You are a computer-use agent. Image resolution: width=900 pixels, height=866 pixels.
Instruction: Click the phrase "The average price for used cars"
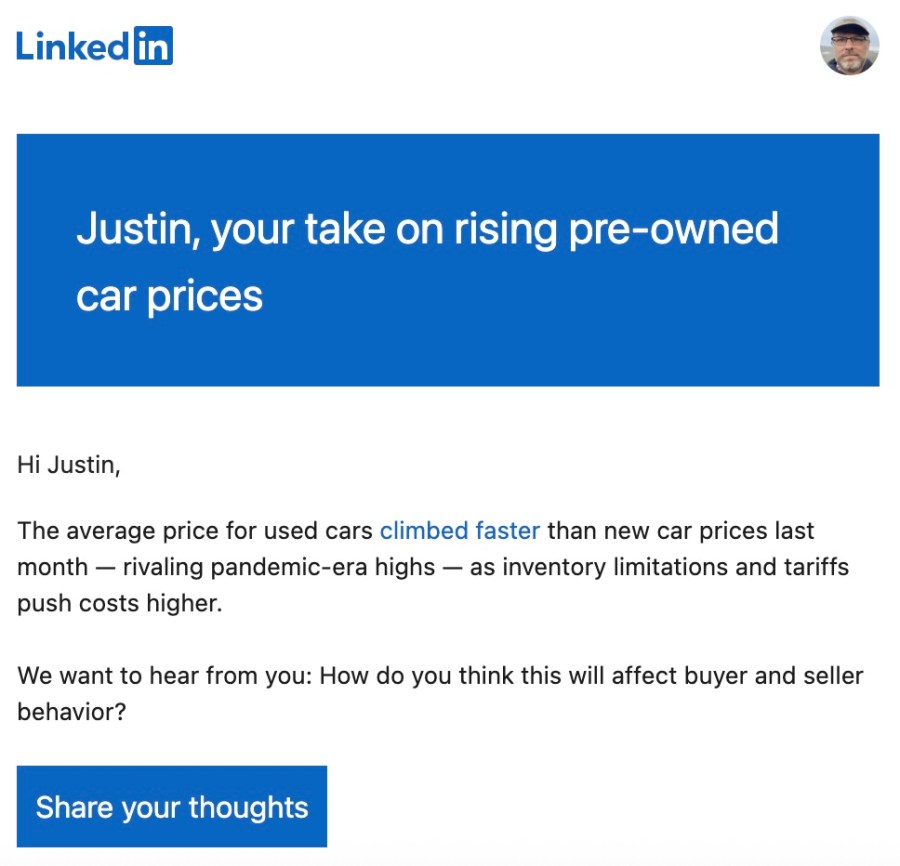point(195,530)
